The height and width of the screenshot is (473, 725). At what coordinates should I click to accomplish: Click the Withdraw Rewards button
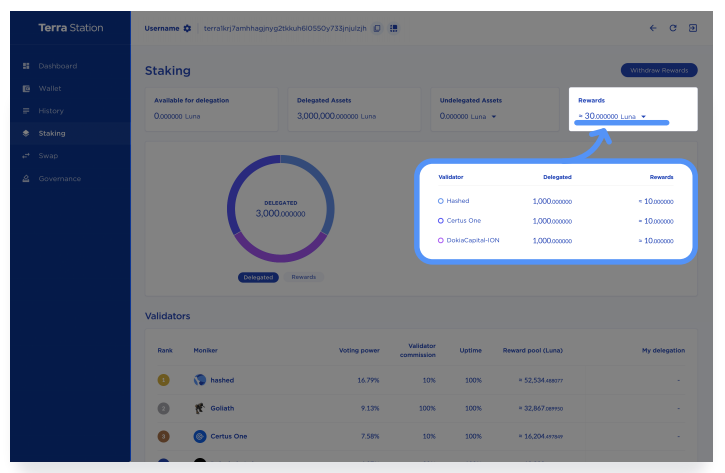tap(659, 70)
